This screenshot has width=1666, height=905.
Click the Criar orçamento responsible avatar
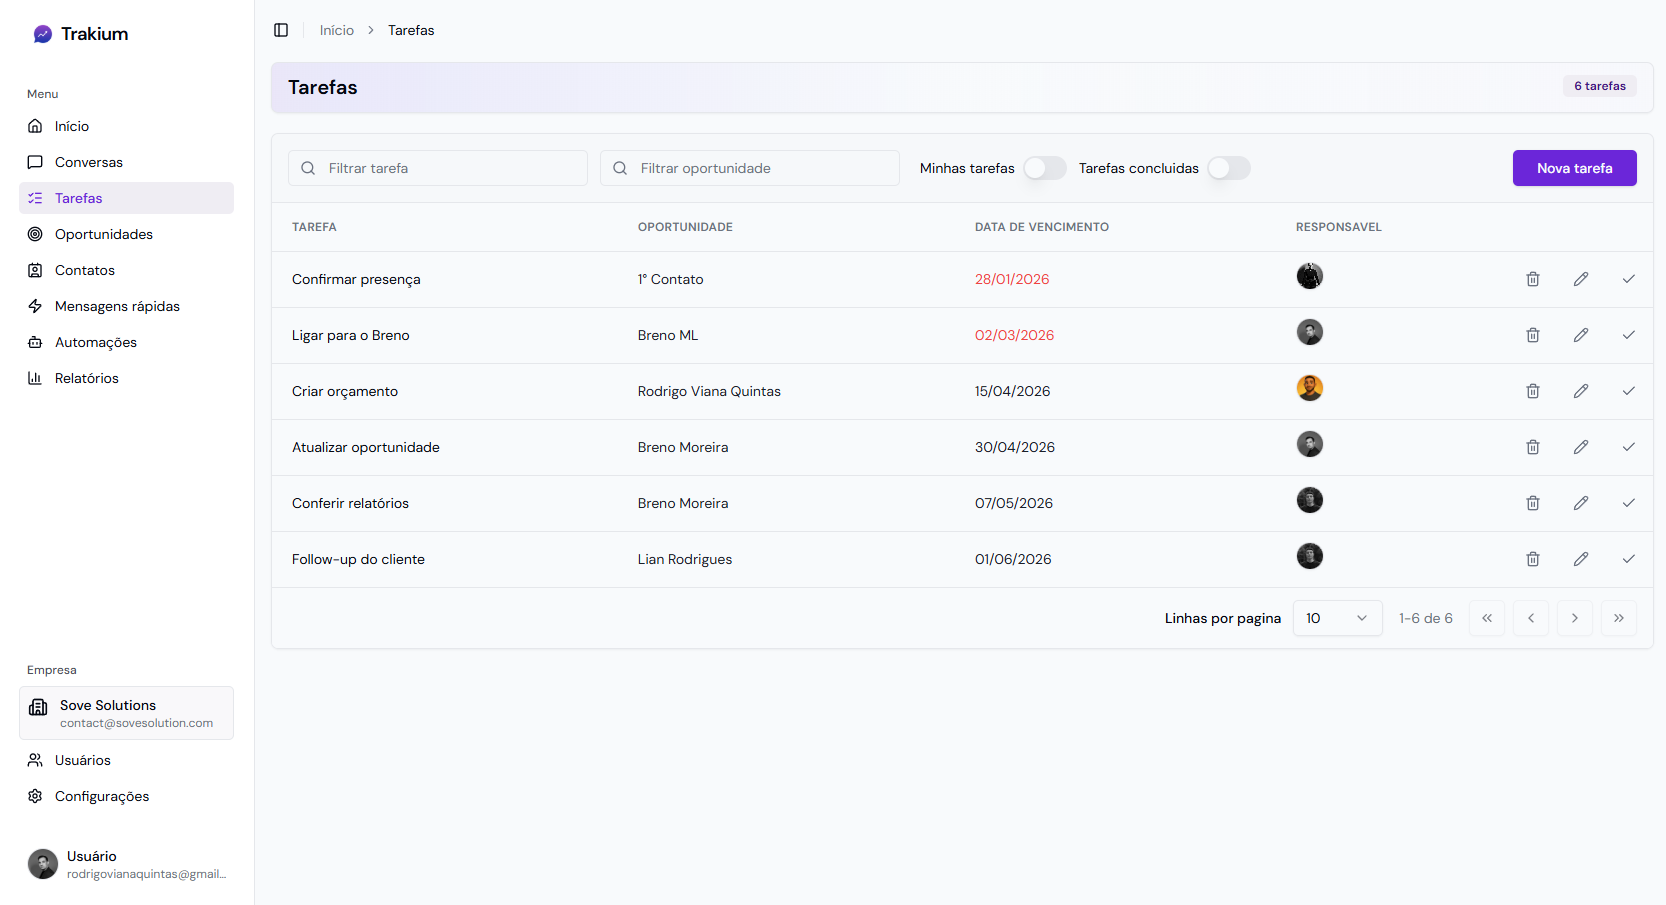coord(1309,388)
